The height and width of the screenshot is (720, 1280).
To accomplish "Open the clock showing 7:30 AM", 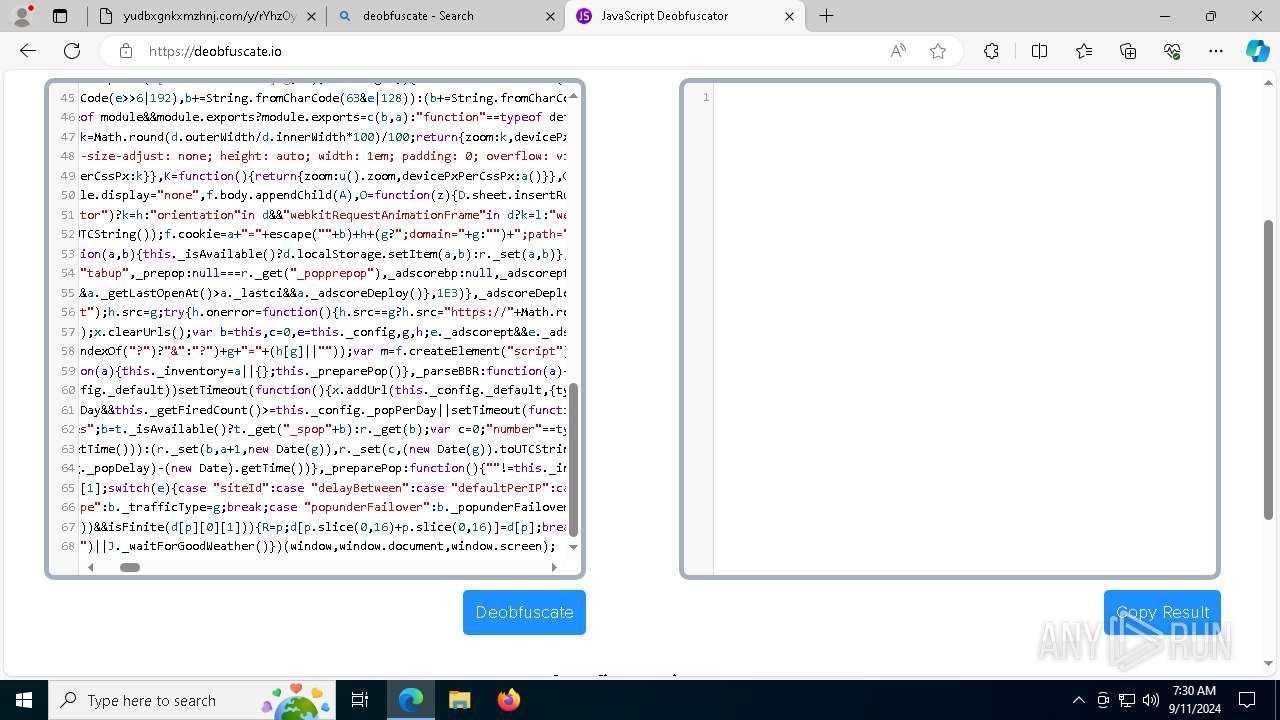I will click(x=1194, y=700).
